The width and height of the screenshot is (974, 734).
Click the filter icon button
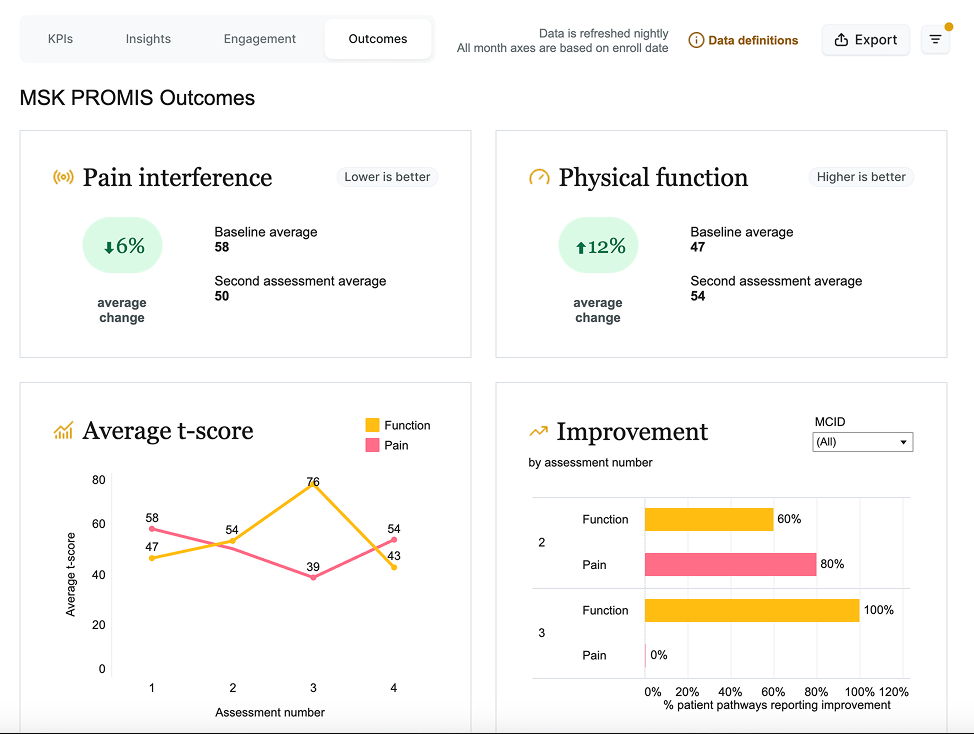tap(935, 40)
